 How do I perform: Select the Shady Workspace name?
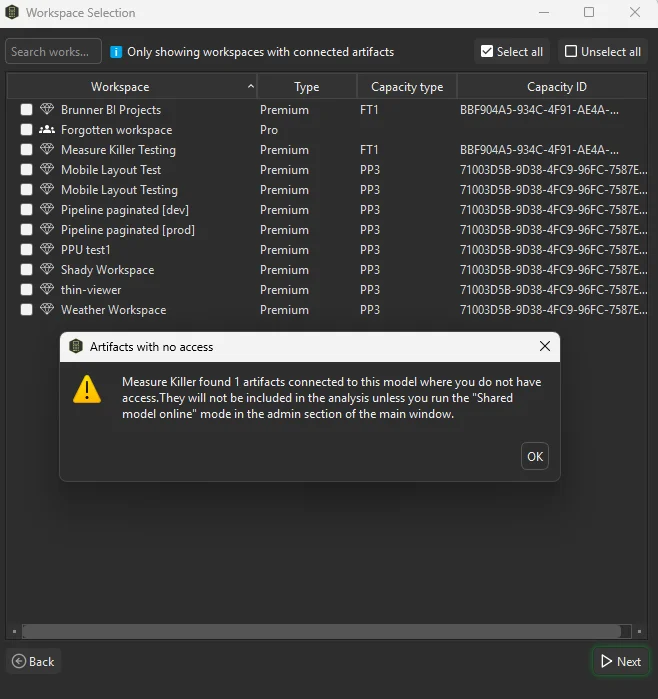tap(107, 270)
